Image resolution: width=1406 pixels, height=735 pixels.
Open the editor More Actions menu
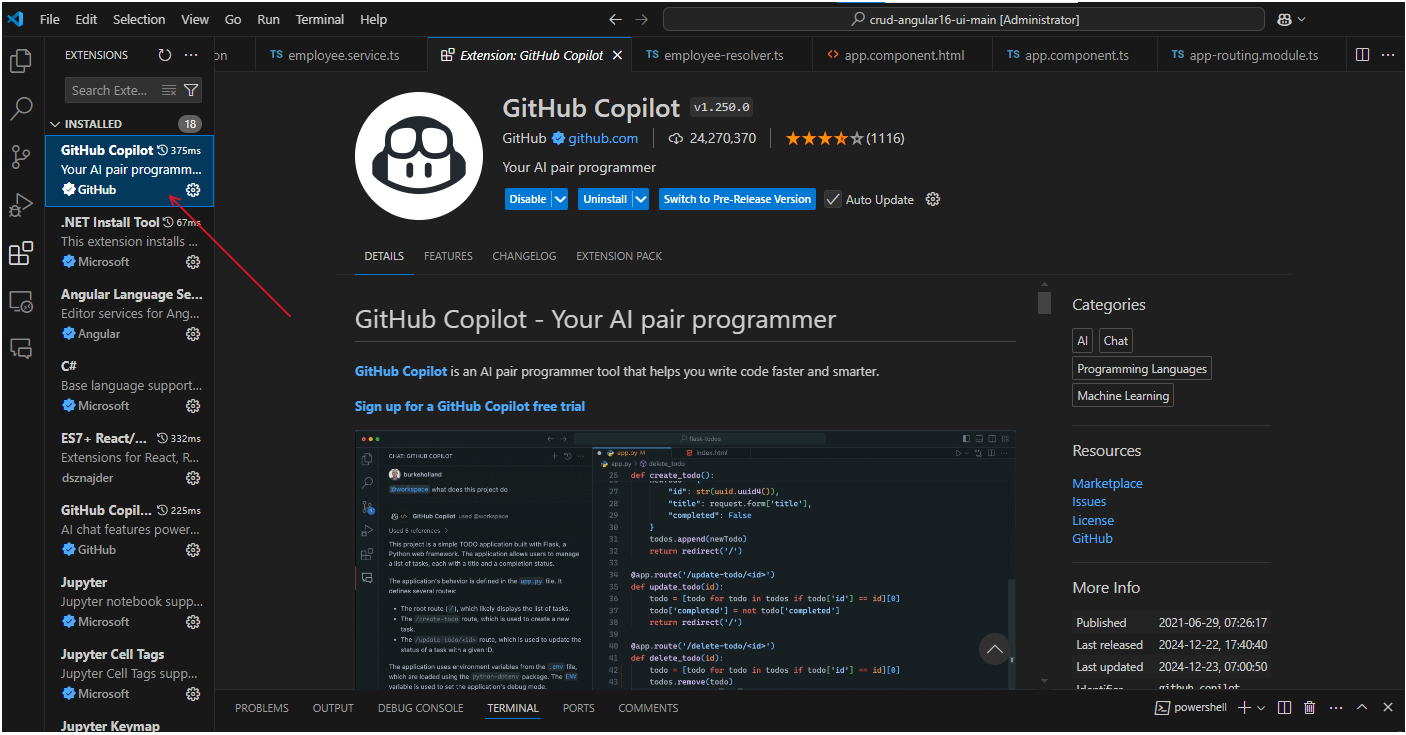pyautogui.click(x=1388, y=55)
